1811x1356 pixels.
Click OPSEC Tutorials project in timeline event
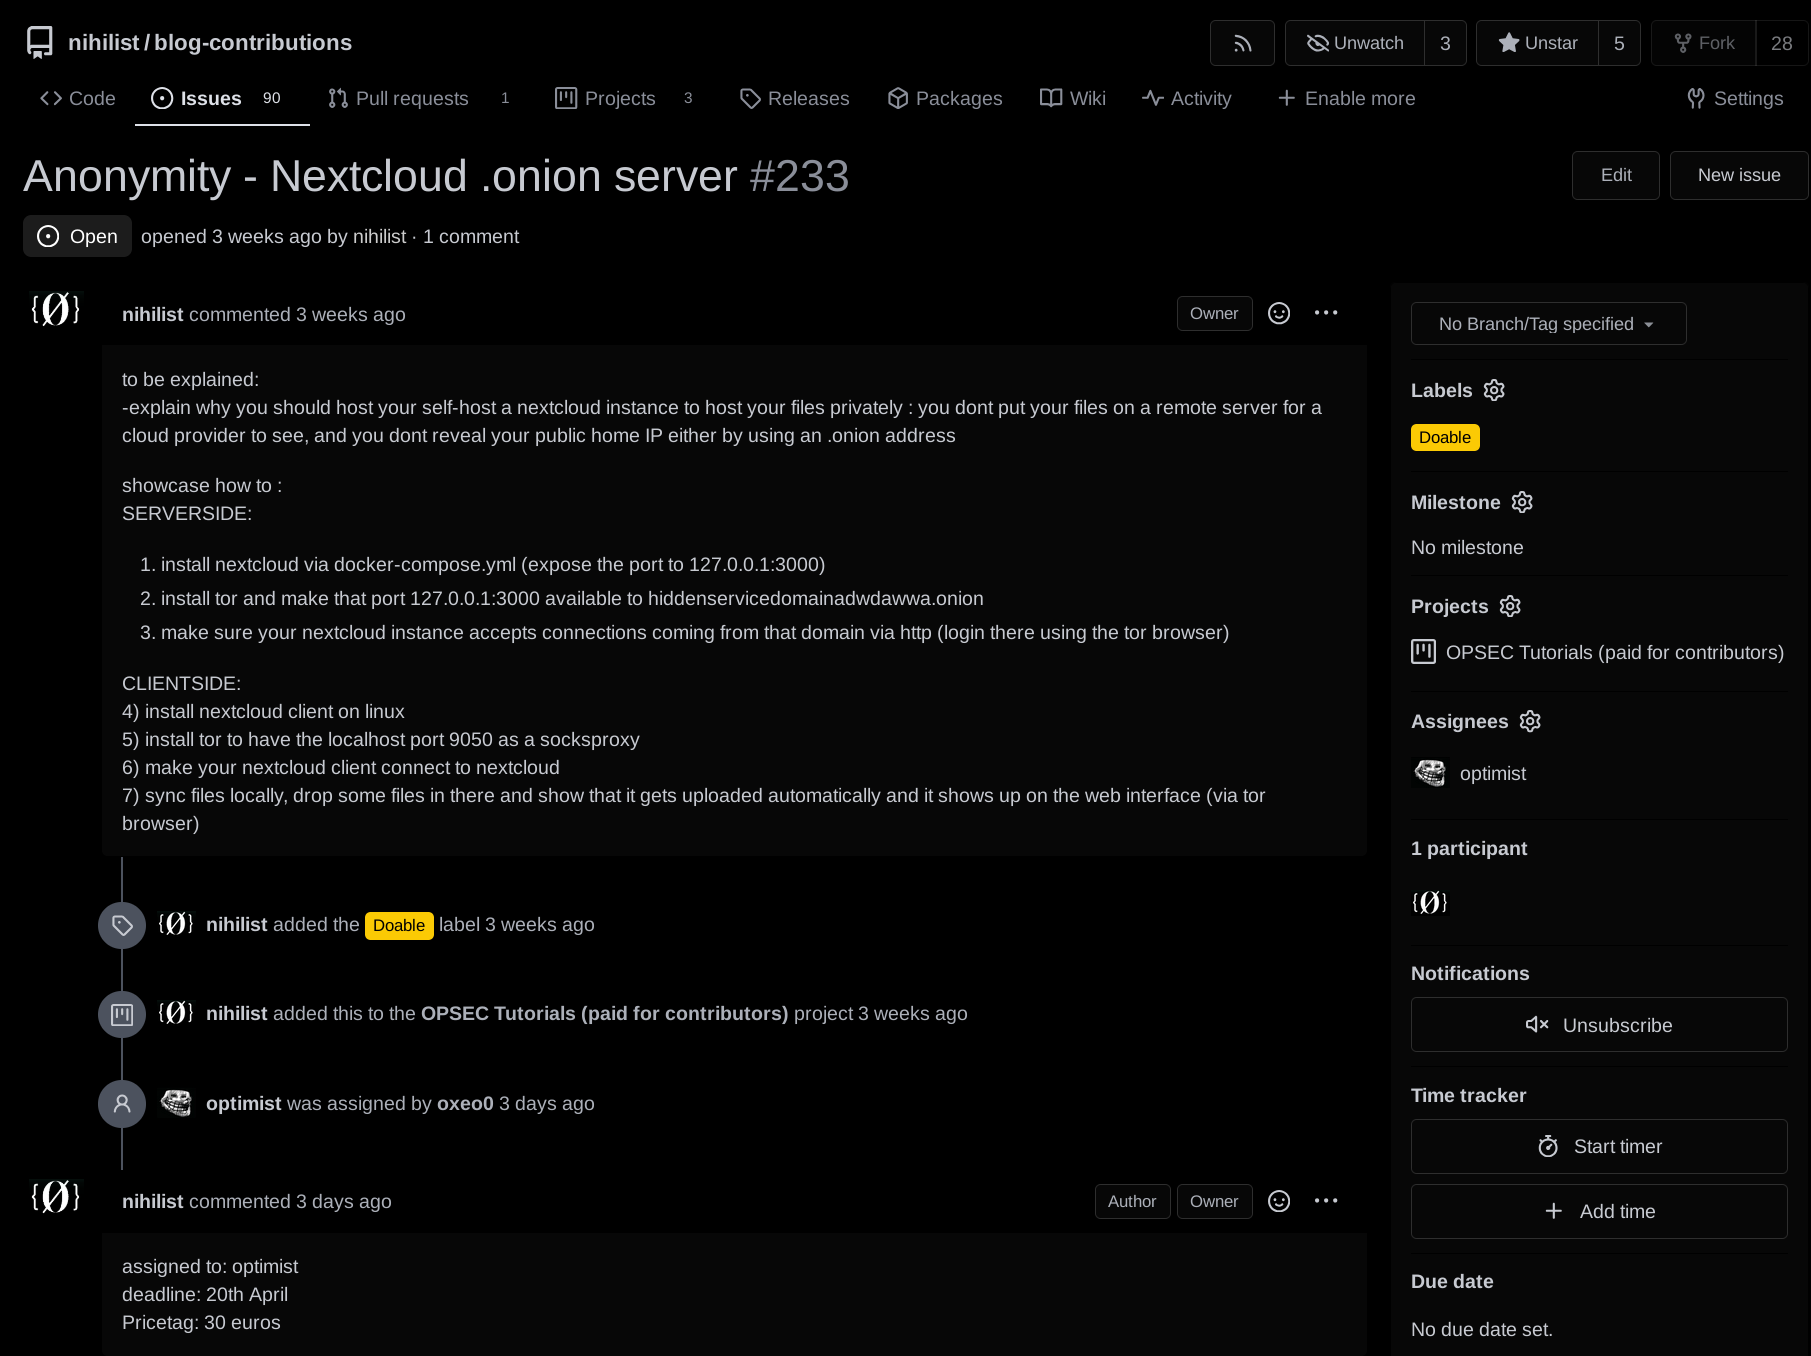click(604, 1013)
